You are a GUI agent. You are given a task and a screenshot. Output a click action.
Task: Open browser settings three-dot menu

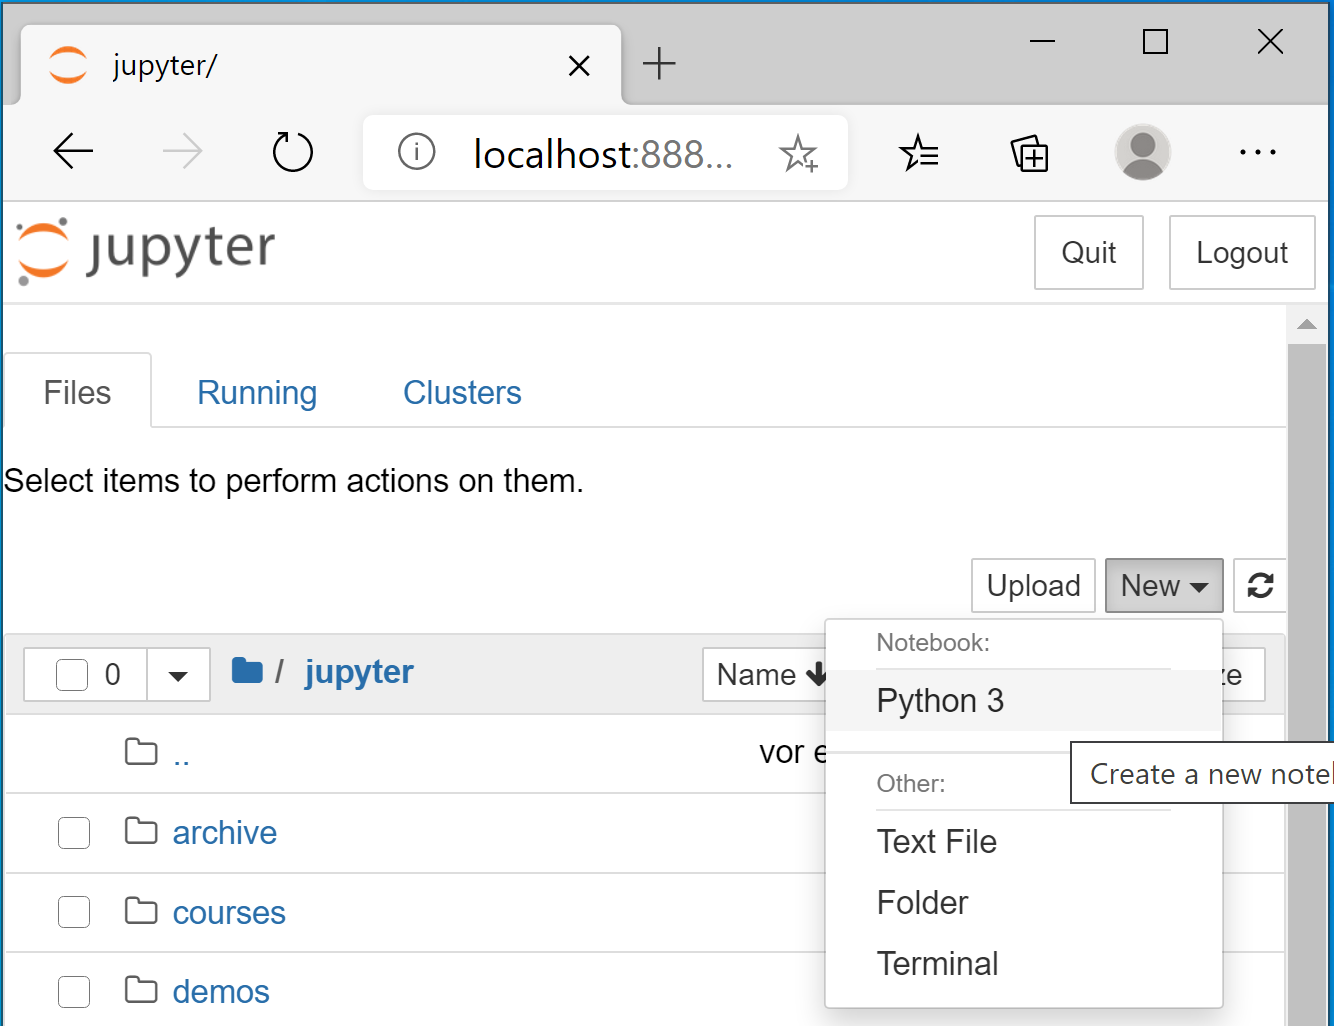[x=1257, y=152]
